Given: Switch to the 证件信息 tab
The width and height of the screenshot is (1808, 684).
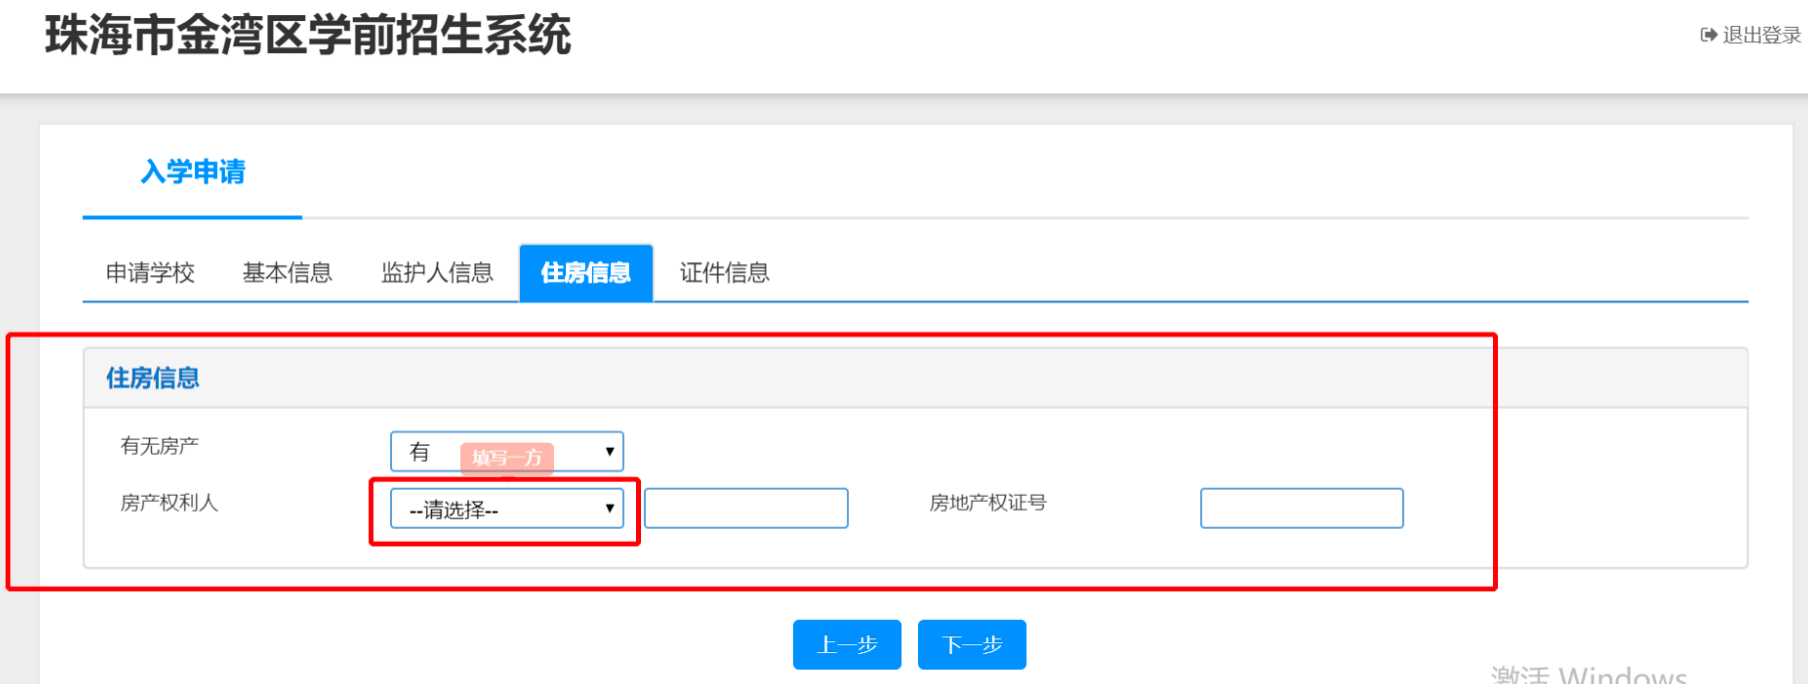Looking at the screenshot, I should point(724,273).
